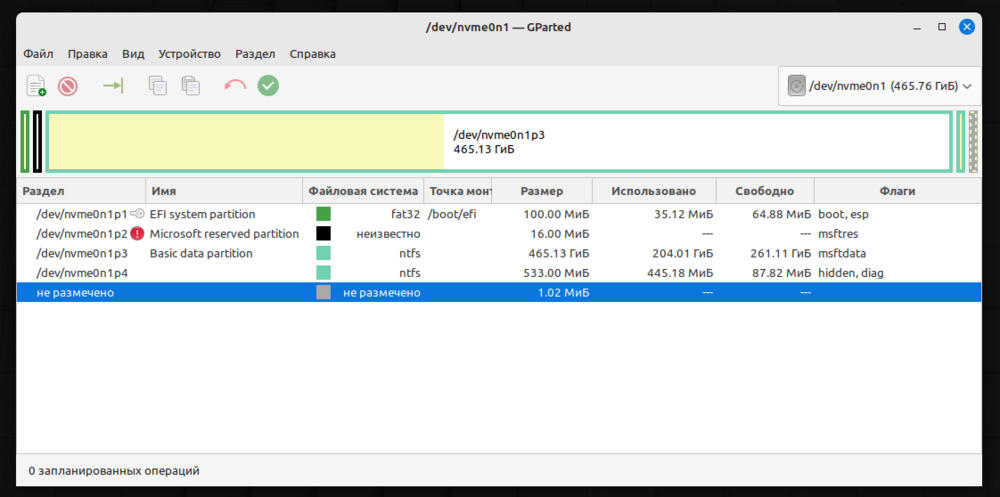Select the /dev/nvme0n1p1 partition row
The width and height of the screenshot is (1000, 497).
[499, 214]
